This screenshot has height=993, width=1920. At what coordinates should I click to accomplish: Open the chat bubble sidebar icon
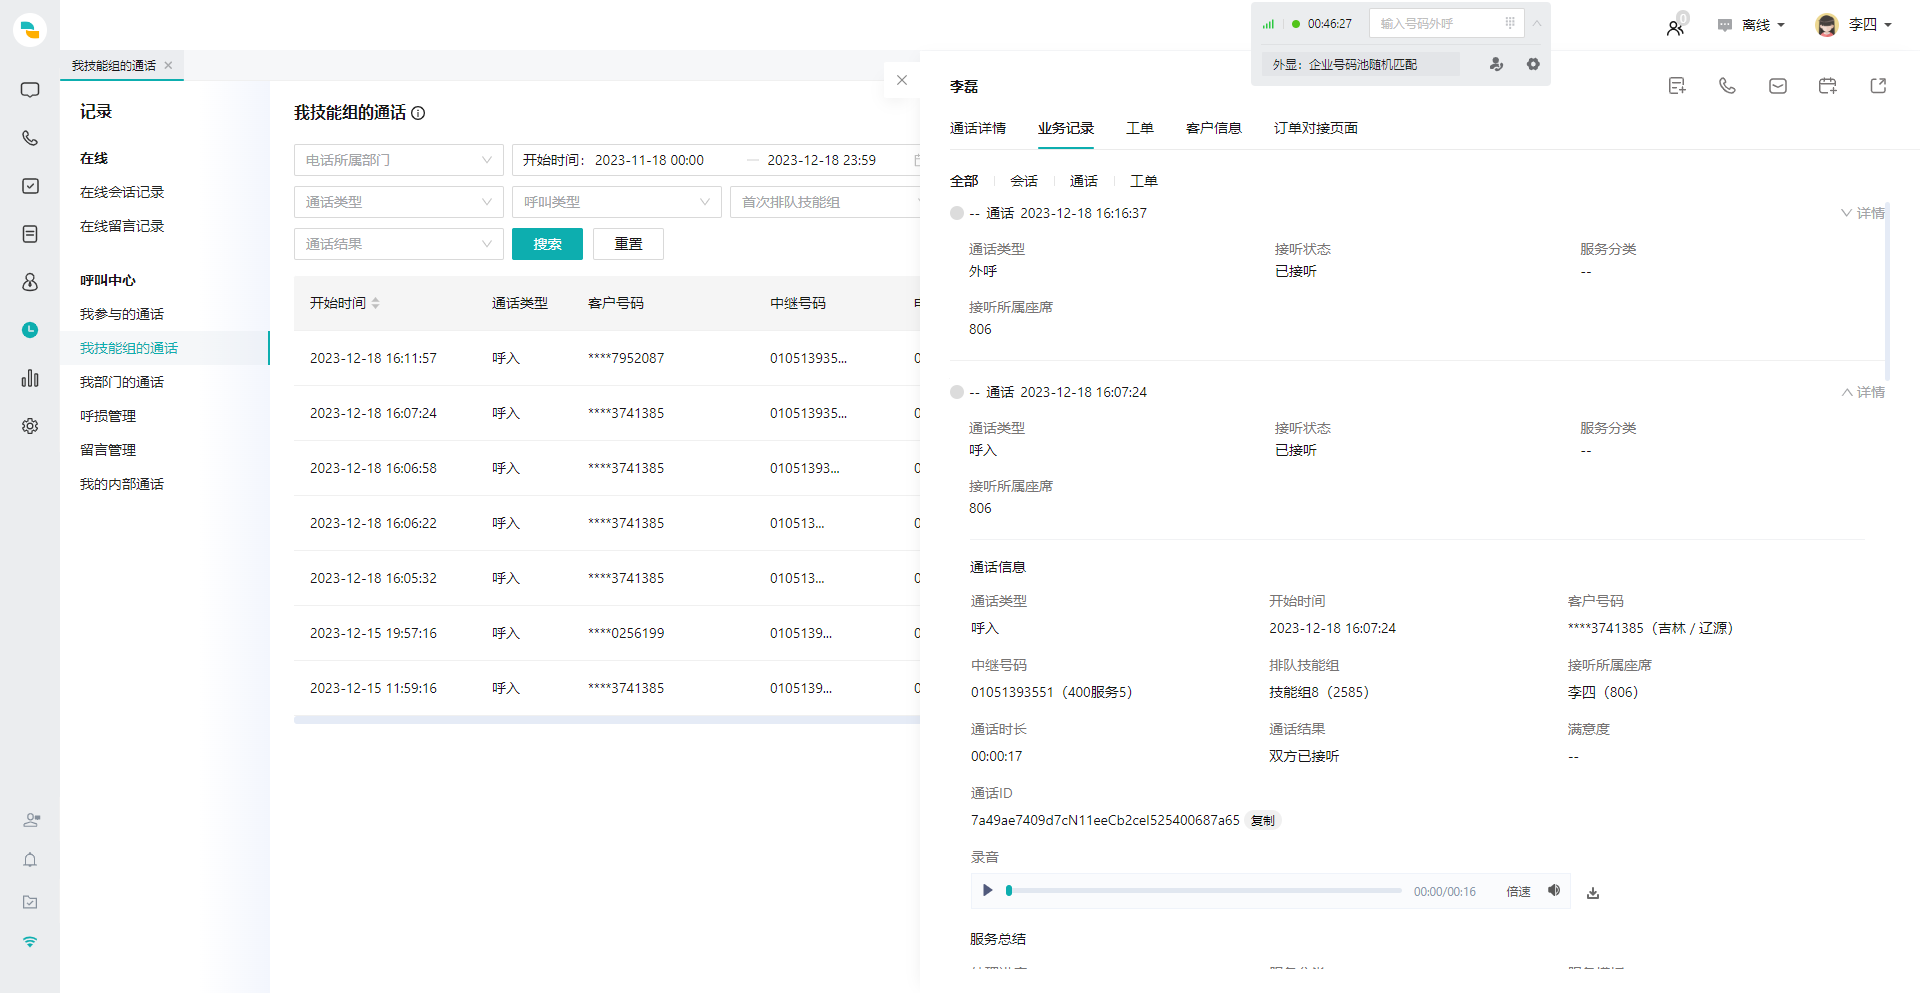pos(30,90)
